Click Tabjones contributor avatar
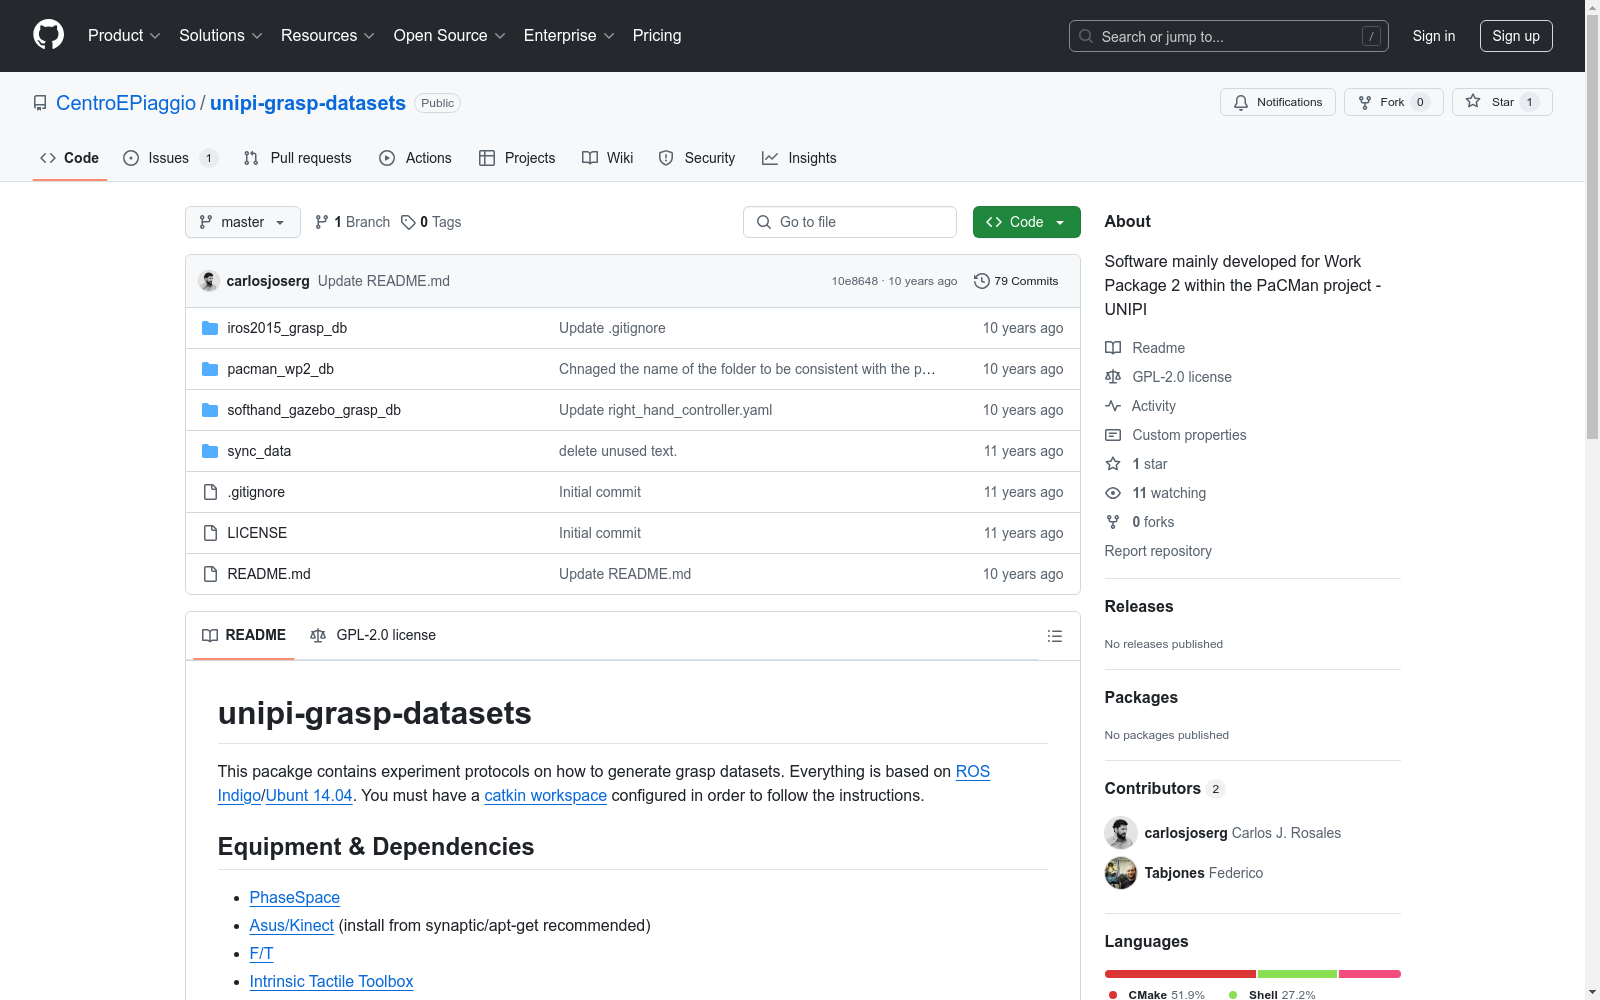The width and height of the screenshot is (1600, 1000). 1121,873
